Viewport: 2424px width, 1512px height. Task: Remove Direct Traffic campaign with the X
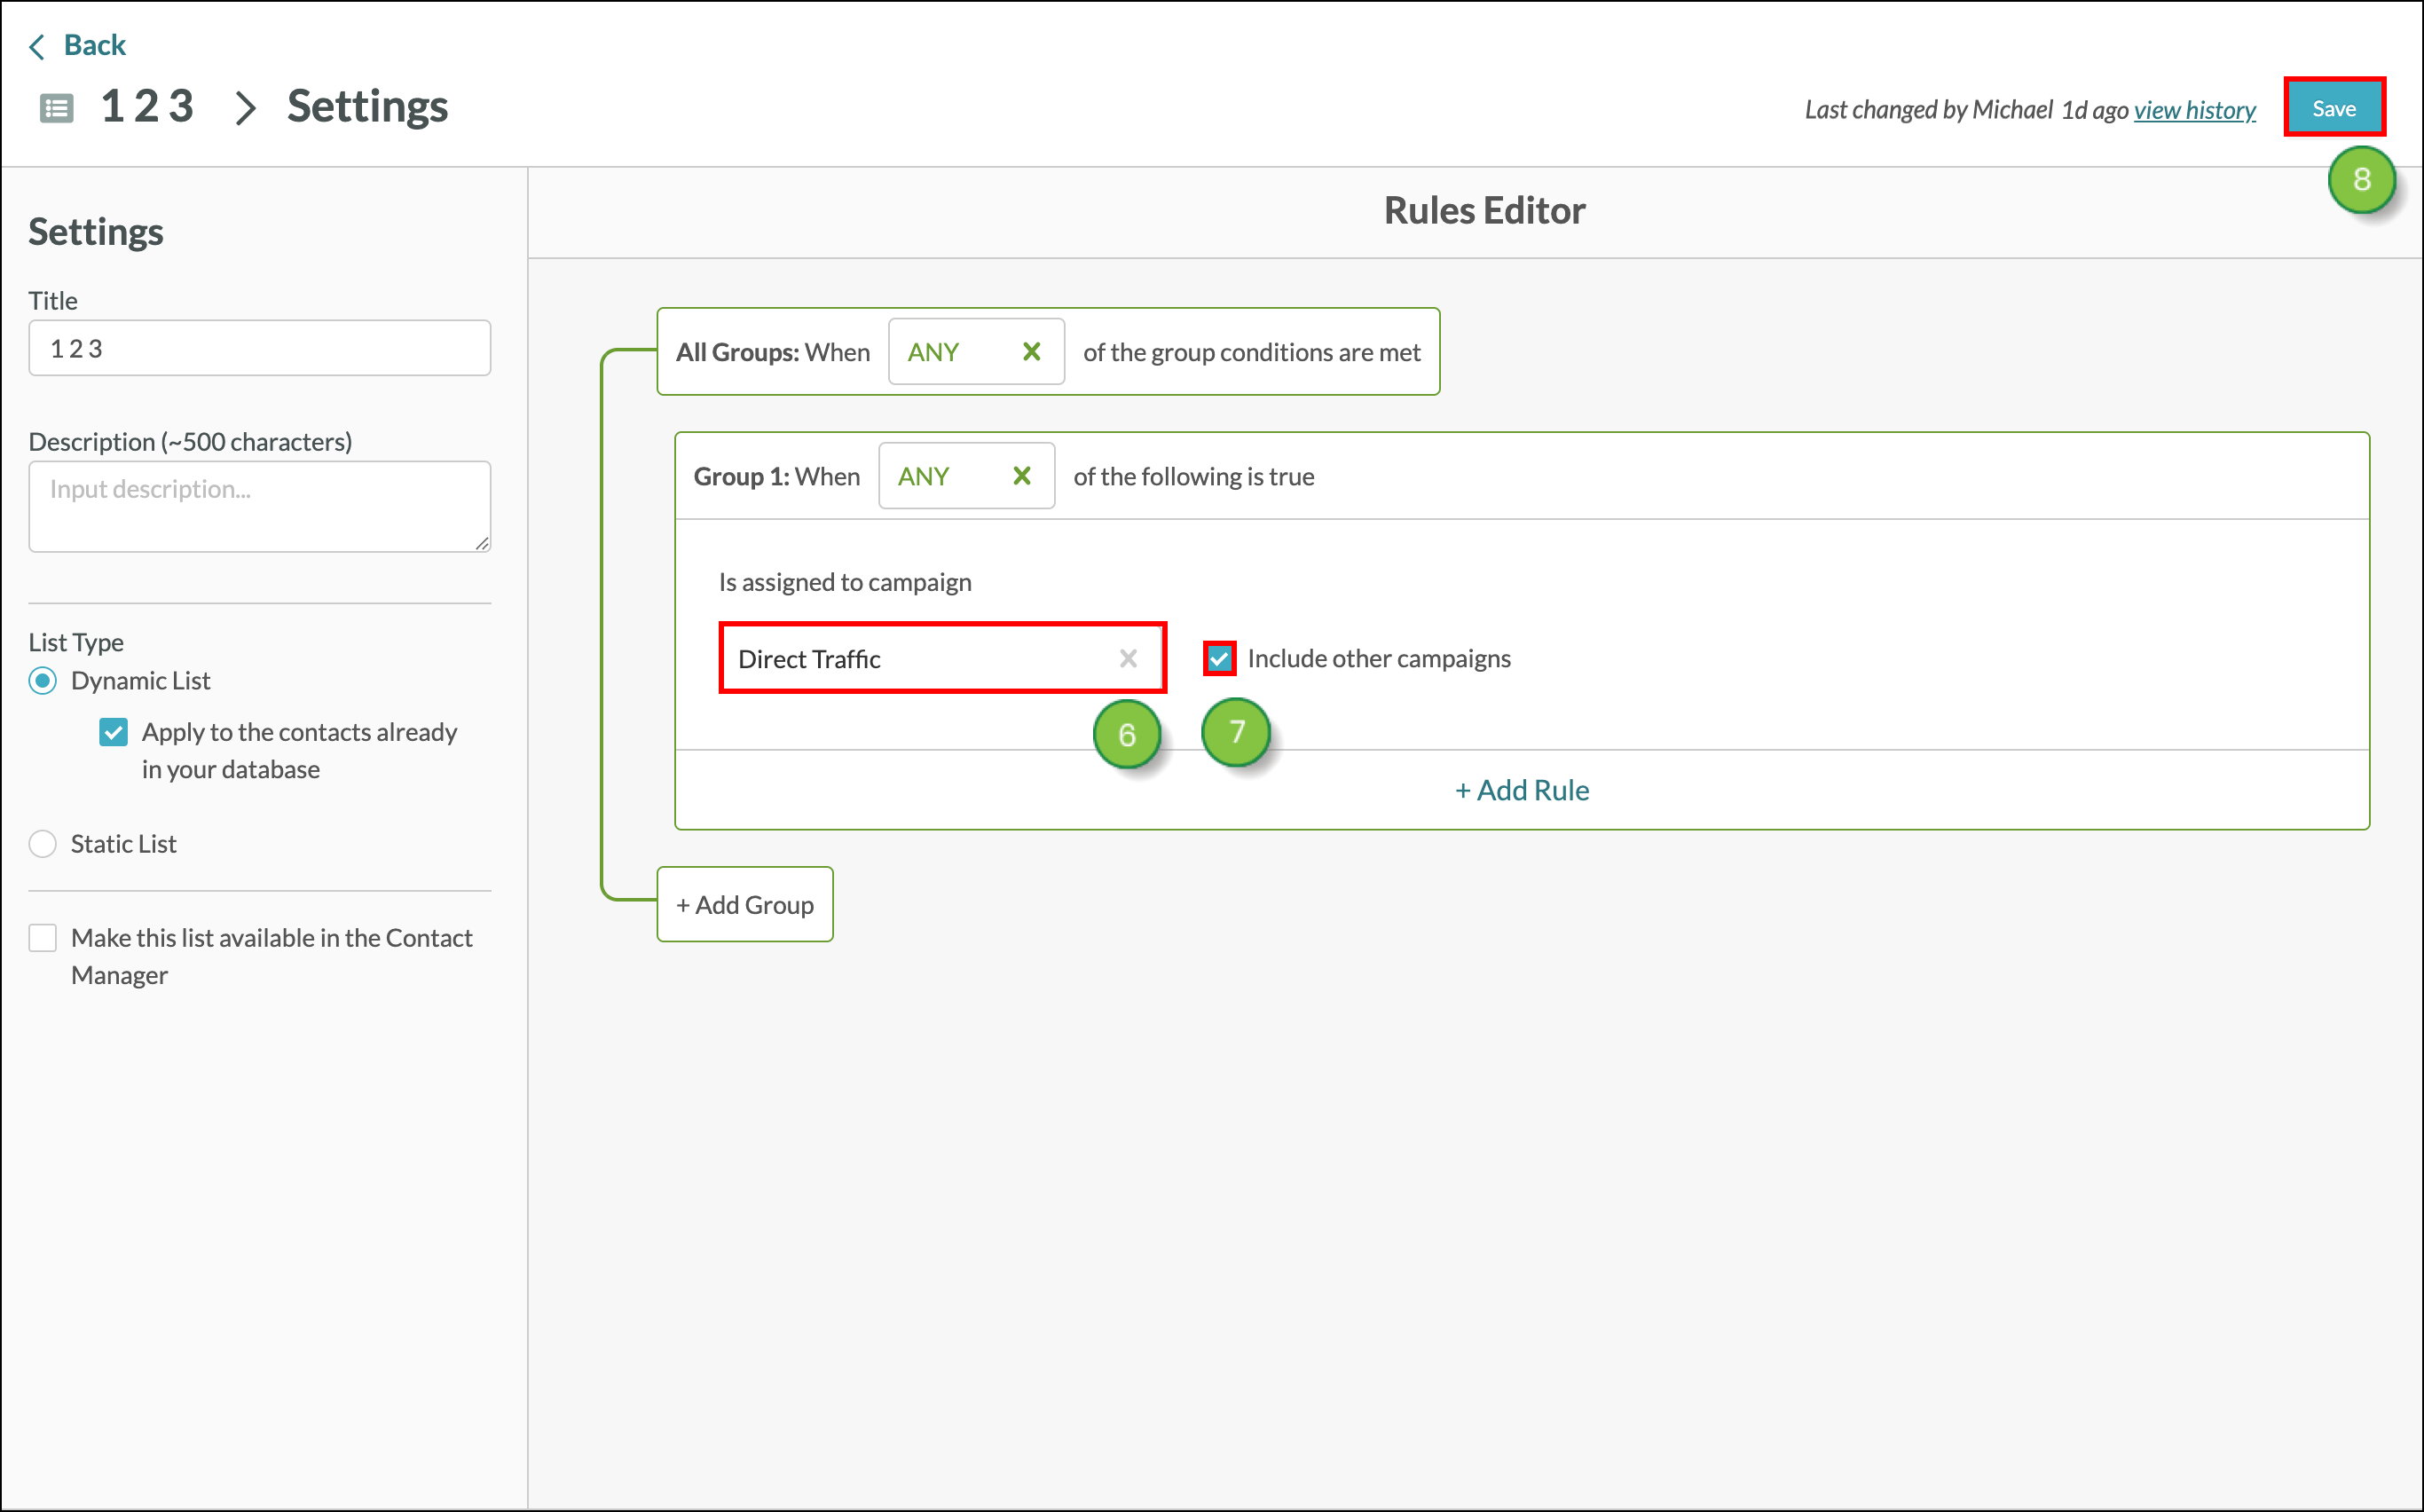[1127, 658]
